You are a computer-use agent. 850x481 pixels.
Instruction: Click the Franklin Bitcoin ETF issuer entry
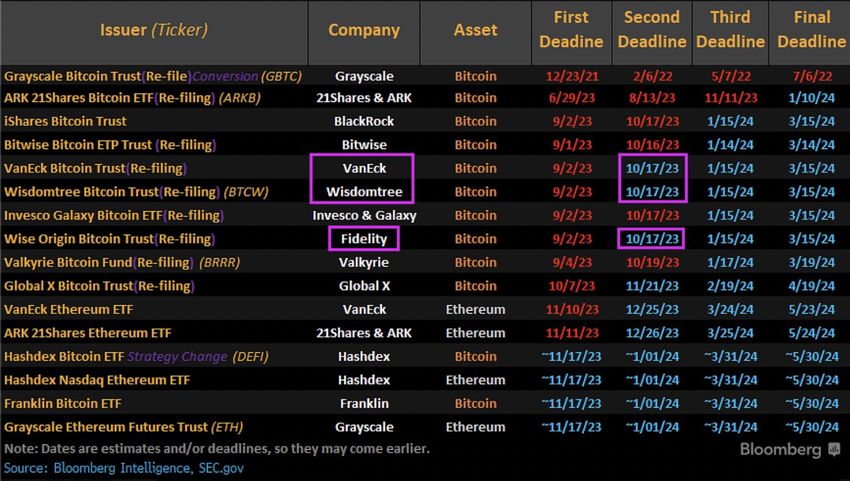click(x=62, y=403)
